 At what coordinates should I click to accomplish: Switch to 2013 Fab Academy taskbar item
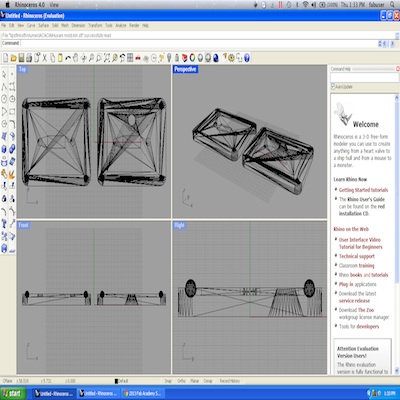tap(143, 393)
